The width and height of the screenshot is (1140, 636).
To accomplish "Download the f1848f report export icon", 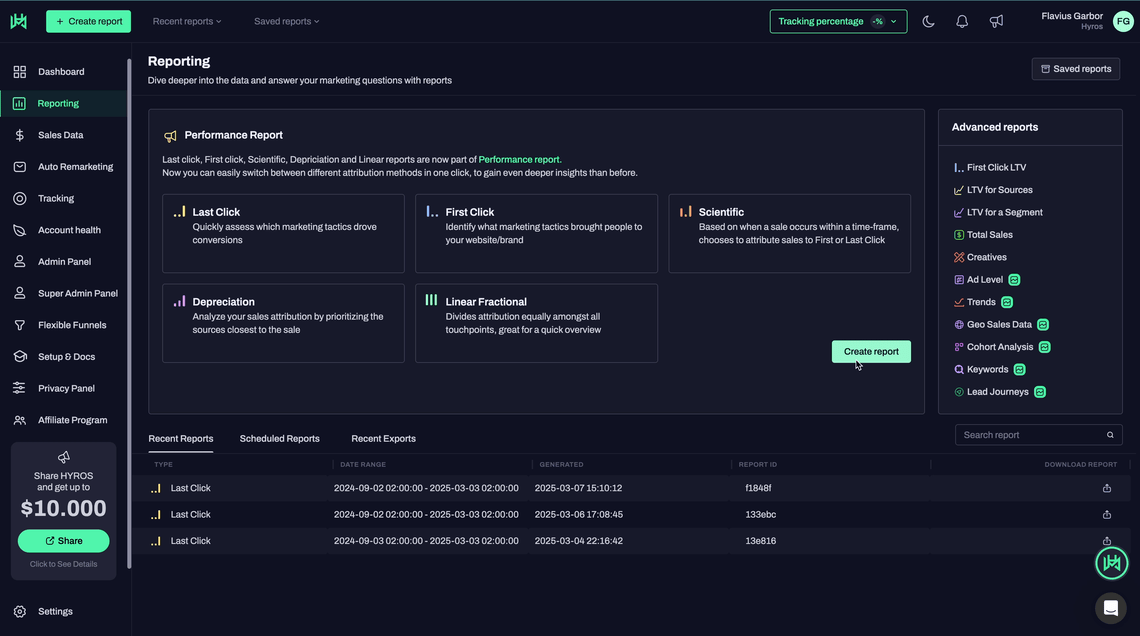I will tap(1107, 488).
